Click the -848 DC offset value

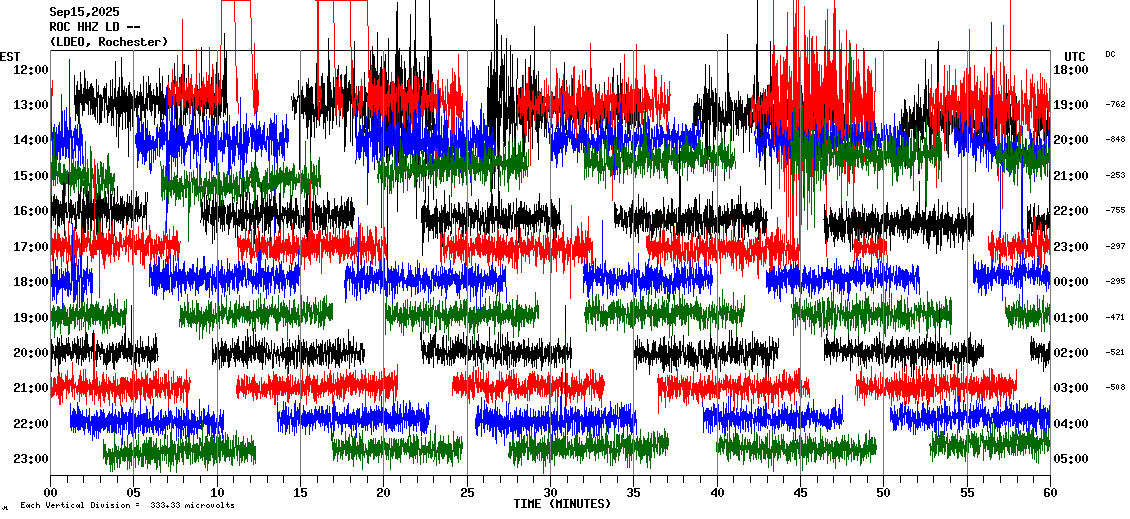(x=1116, y=140)
